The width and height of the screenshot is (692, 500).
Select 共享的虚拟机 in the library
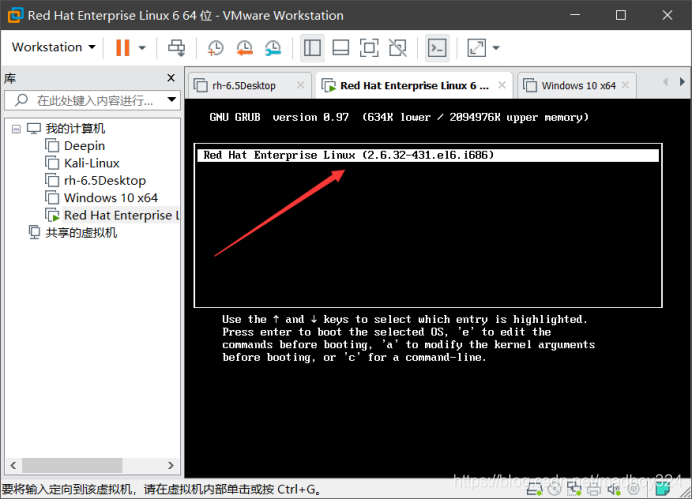click(x=81, y=233)
